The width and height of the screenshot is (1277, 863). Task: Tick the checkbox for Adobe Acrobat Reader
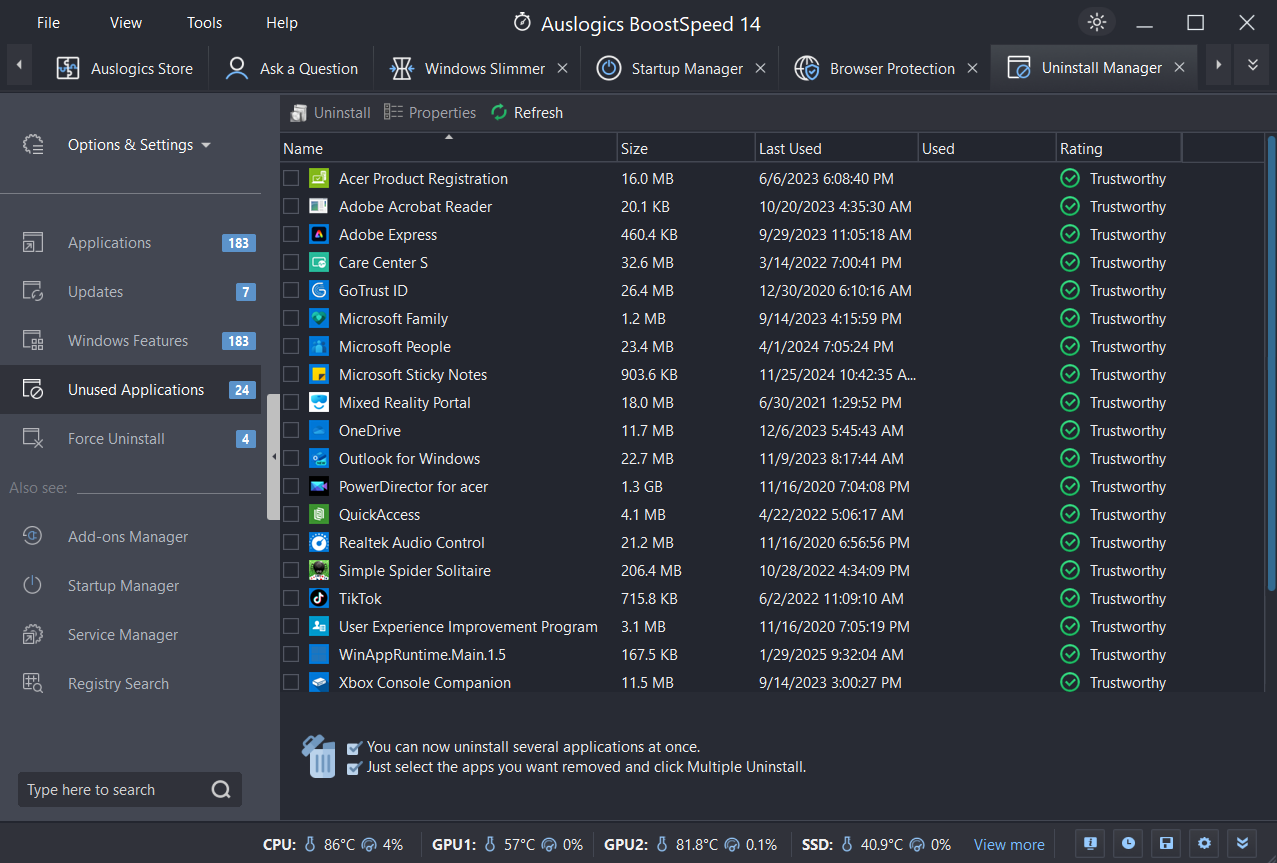pyautogui.click(x=291, y=206)
